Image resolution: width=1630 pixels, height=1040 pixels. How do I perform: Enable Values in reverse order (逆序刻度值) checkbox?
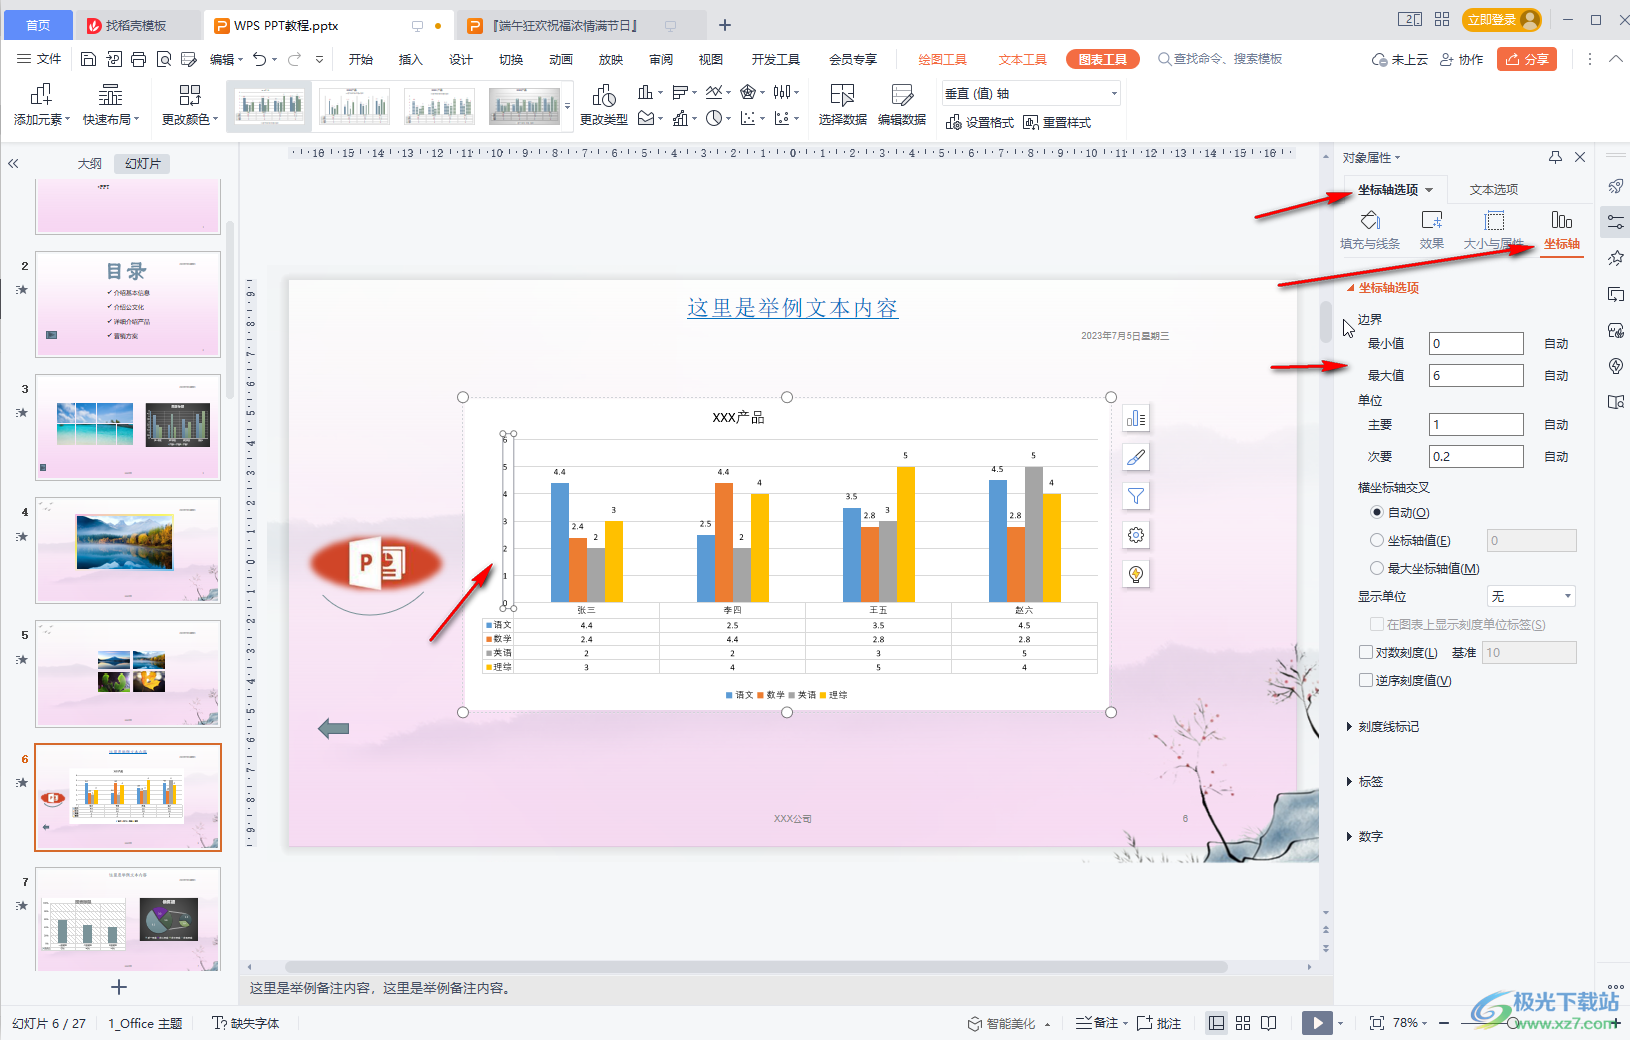tap(1366, 680)
